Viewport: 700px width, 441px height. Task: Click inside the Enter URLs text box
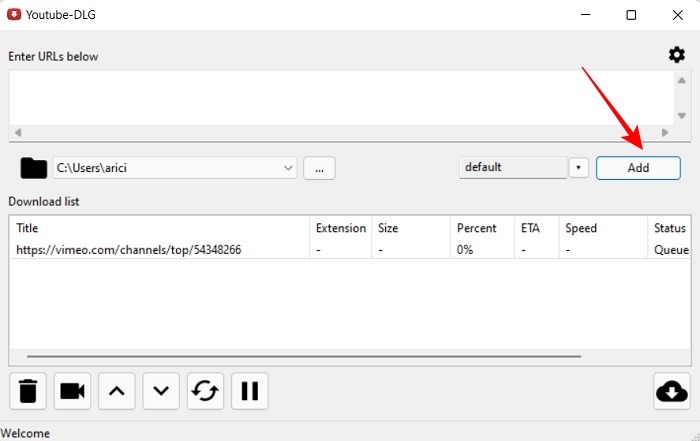(341, 97)
